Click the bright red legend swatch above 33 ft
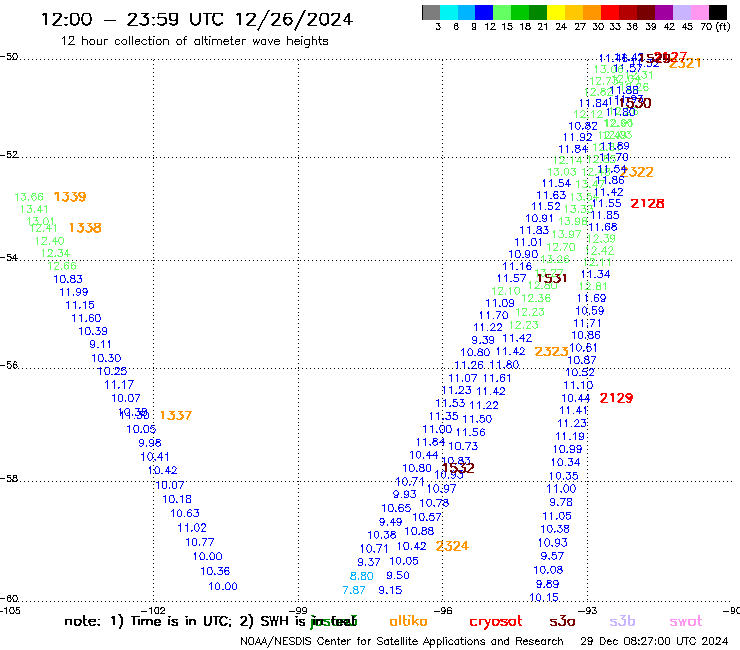This screenshot has height=650, width=740. [x=609, y=12]
